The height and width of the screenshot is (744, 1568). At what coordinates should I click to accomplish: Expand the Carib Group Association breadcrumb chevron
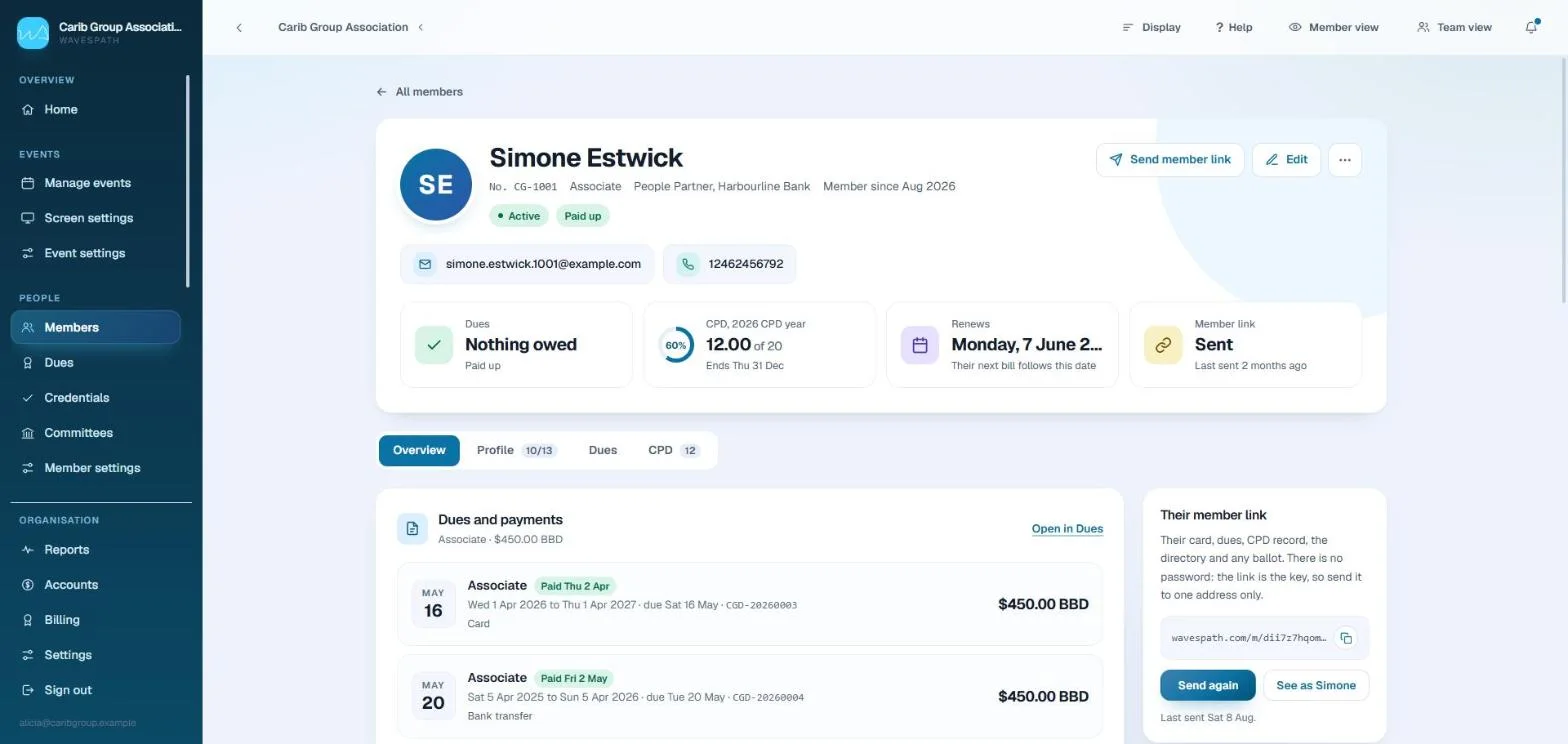[421, 27]
